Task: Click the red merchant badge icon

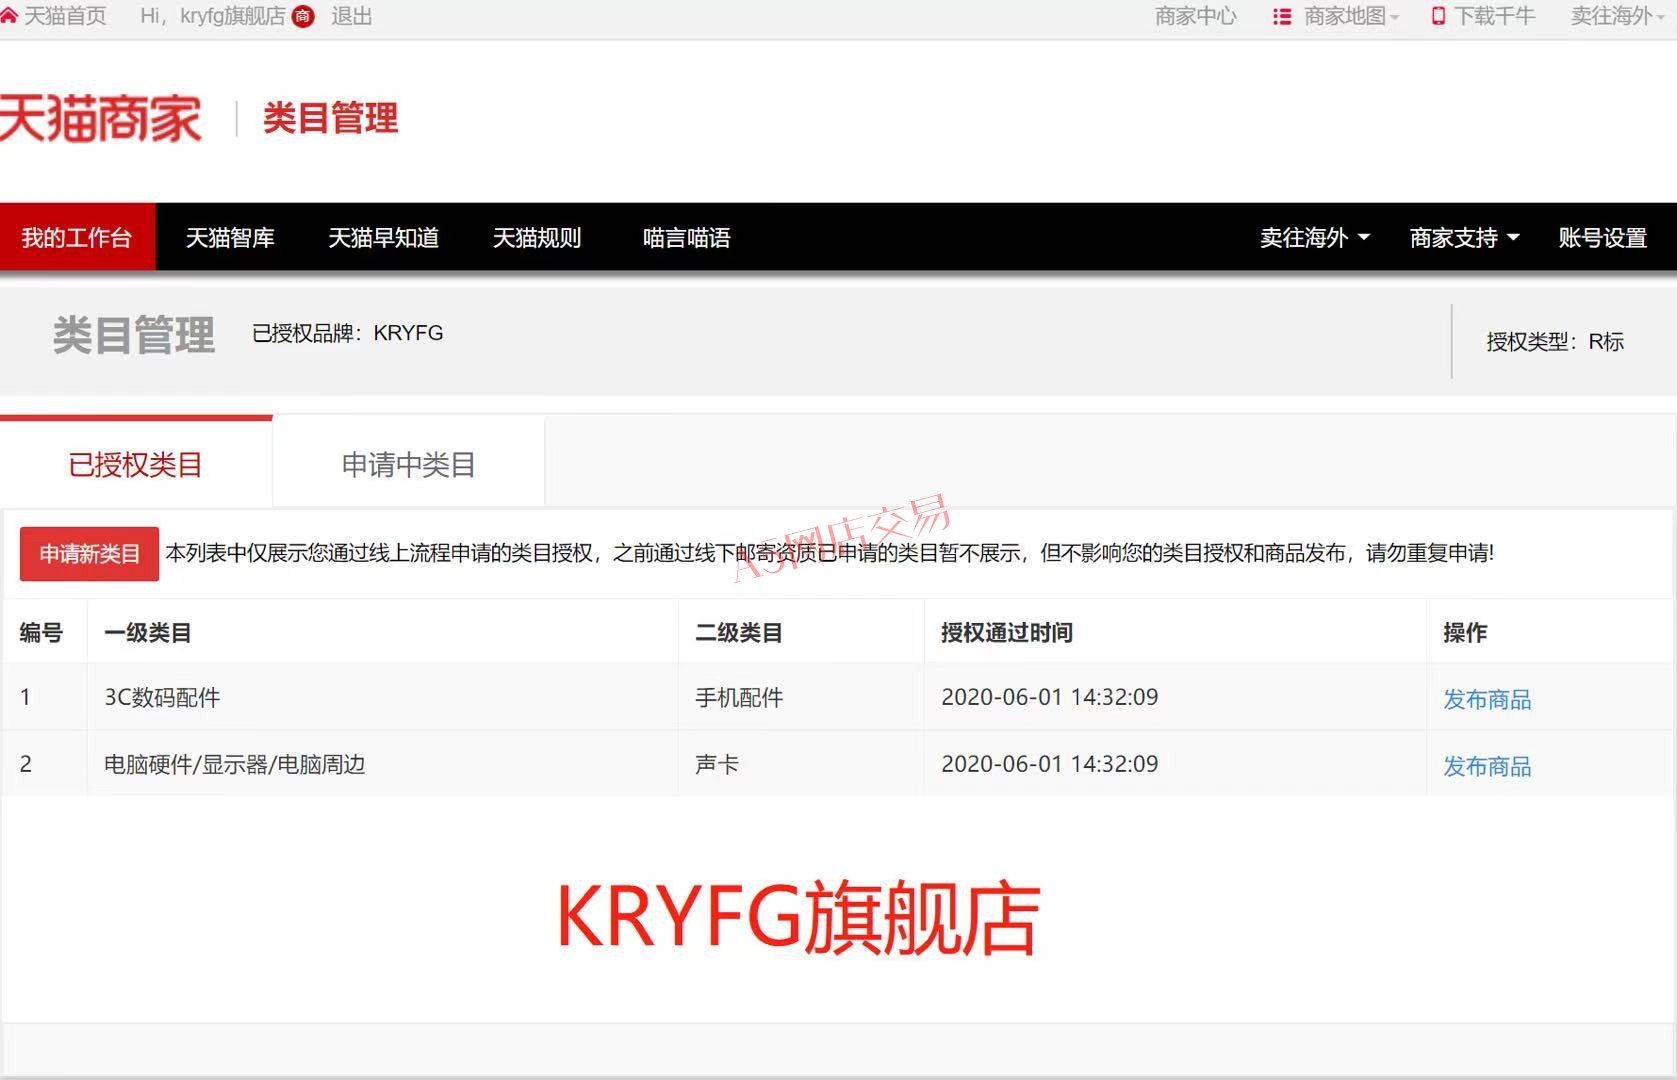Action: [303, 16]
